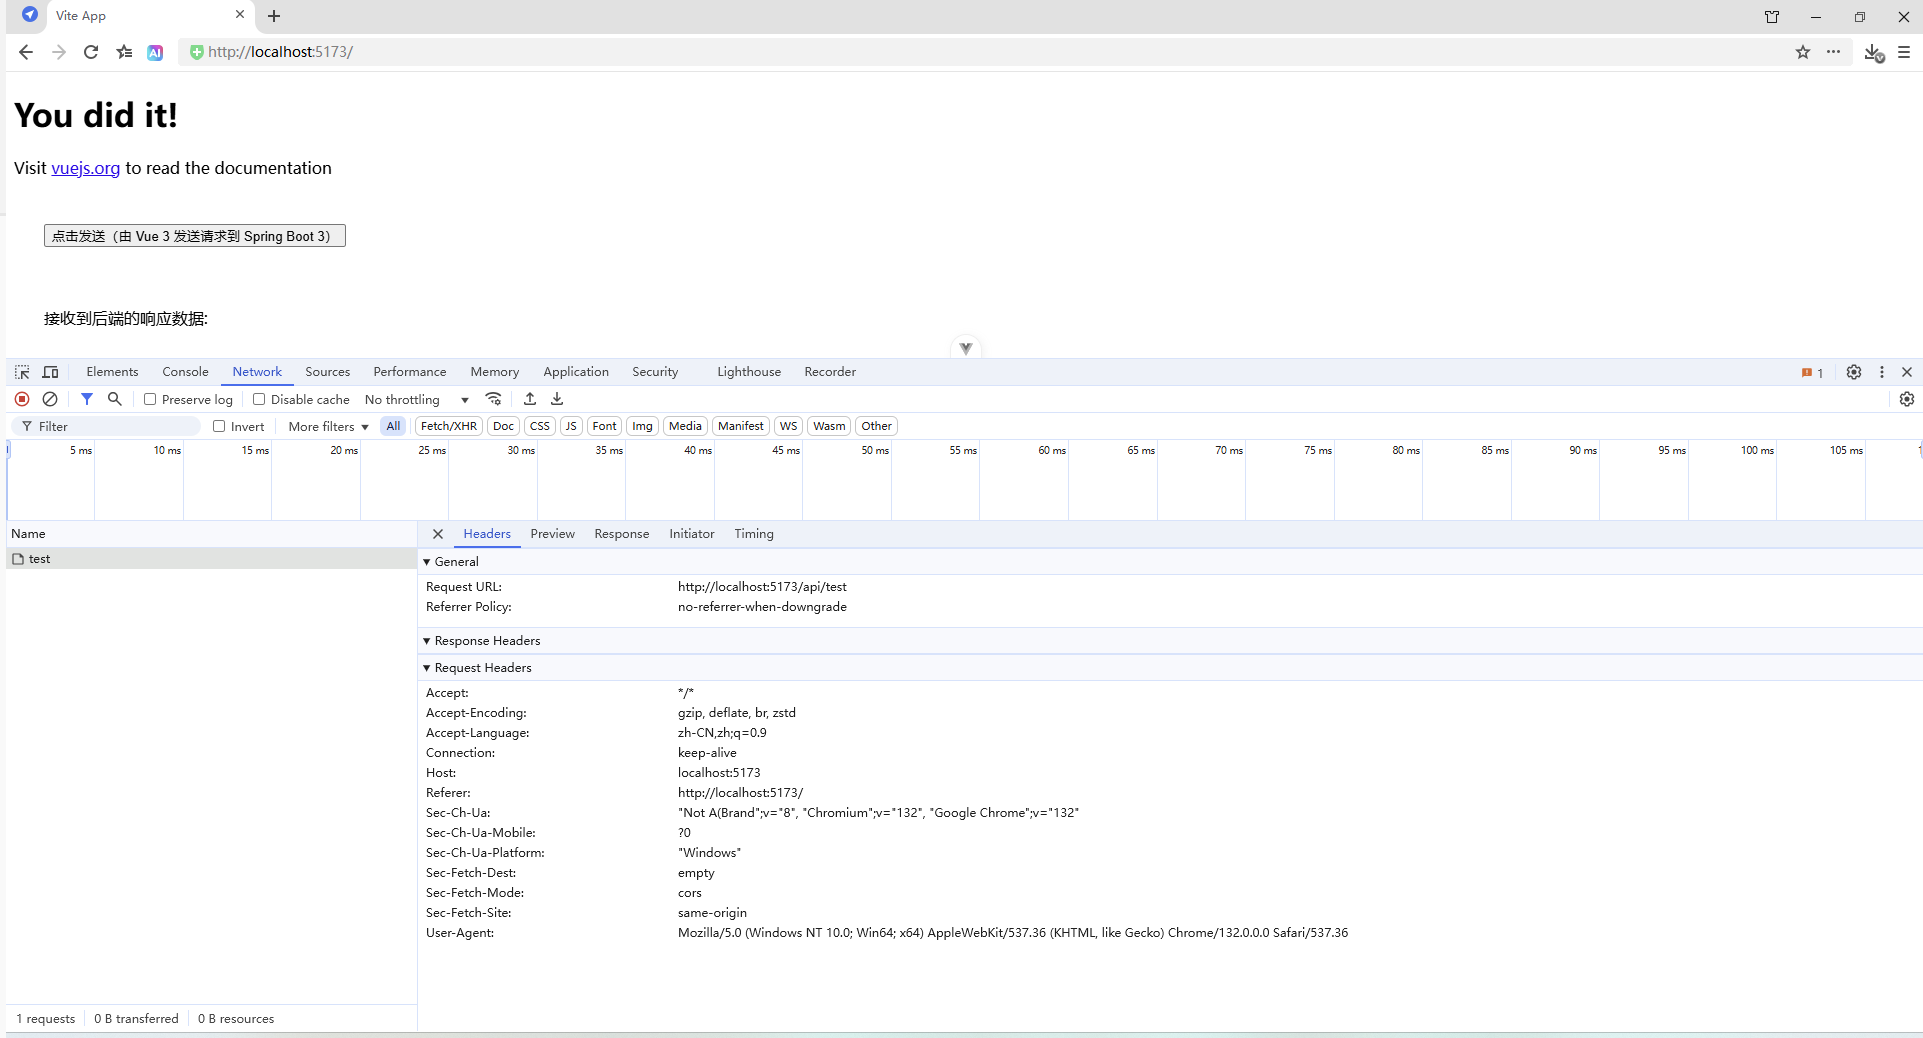Export HAR file with download icon
Screen dimensions: 1923x1038
pyautogui.click(x=557, y=399)
